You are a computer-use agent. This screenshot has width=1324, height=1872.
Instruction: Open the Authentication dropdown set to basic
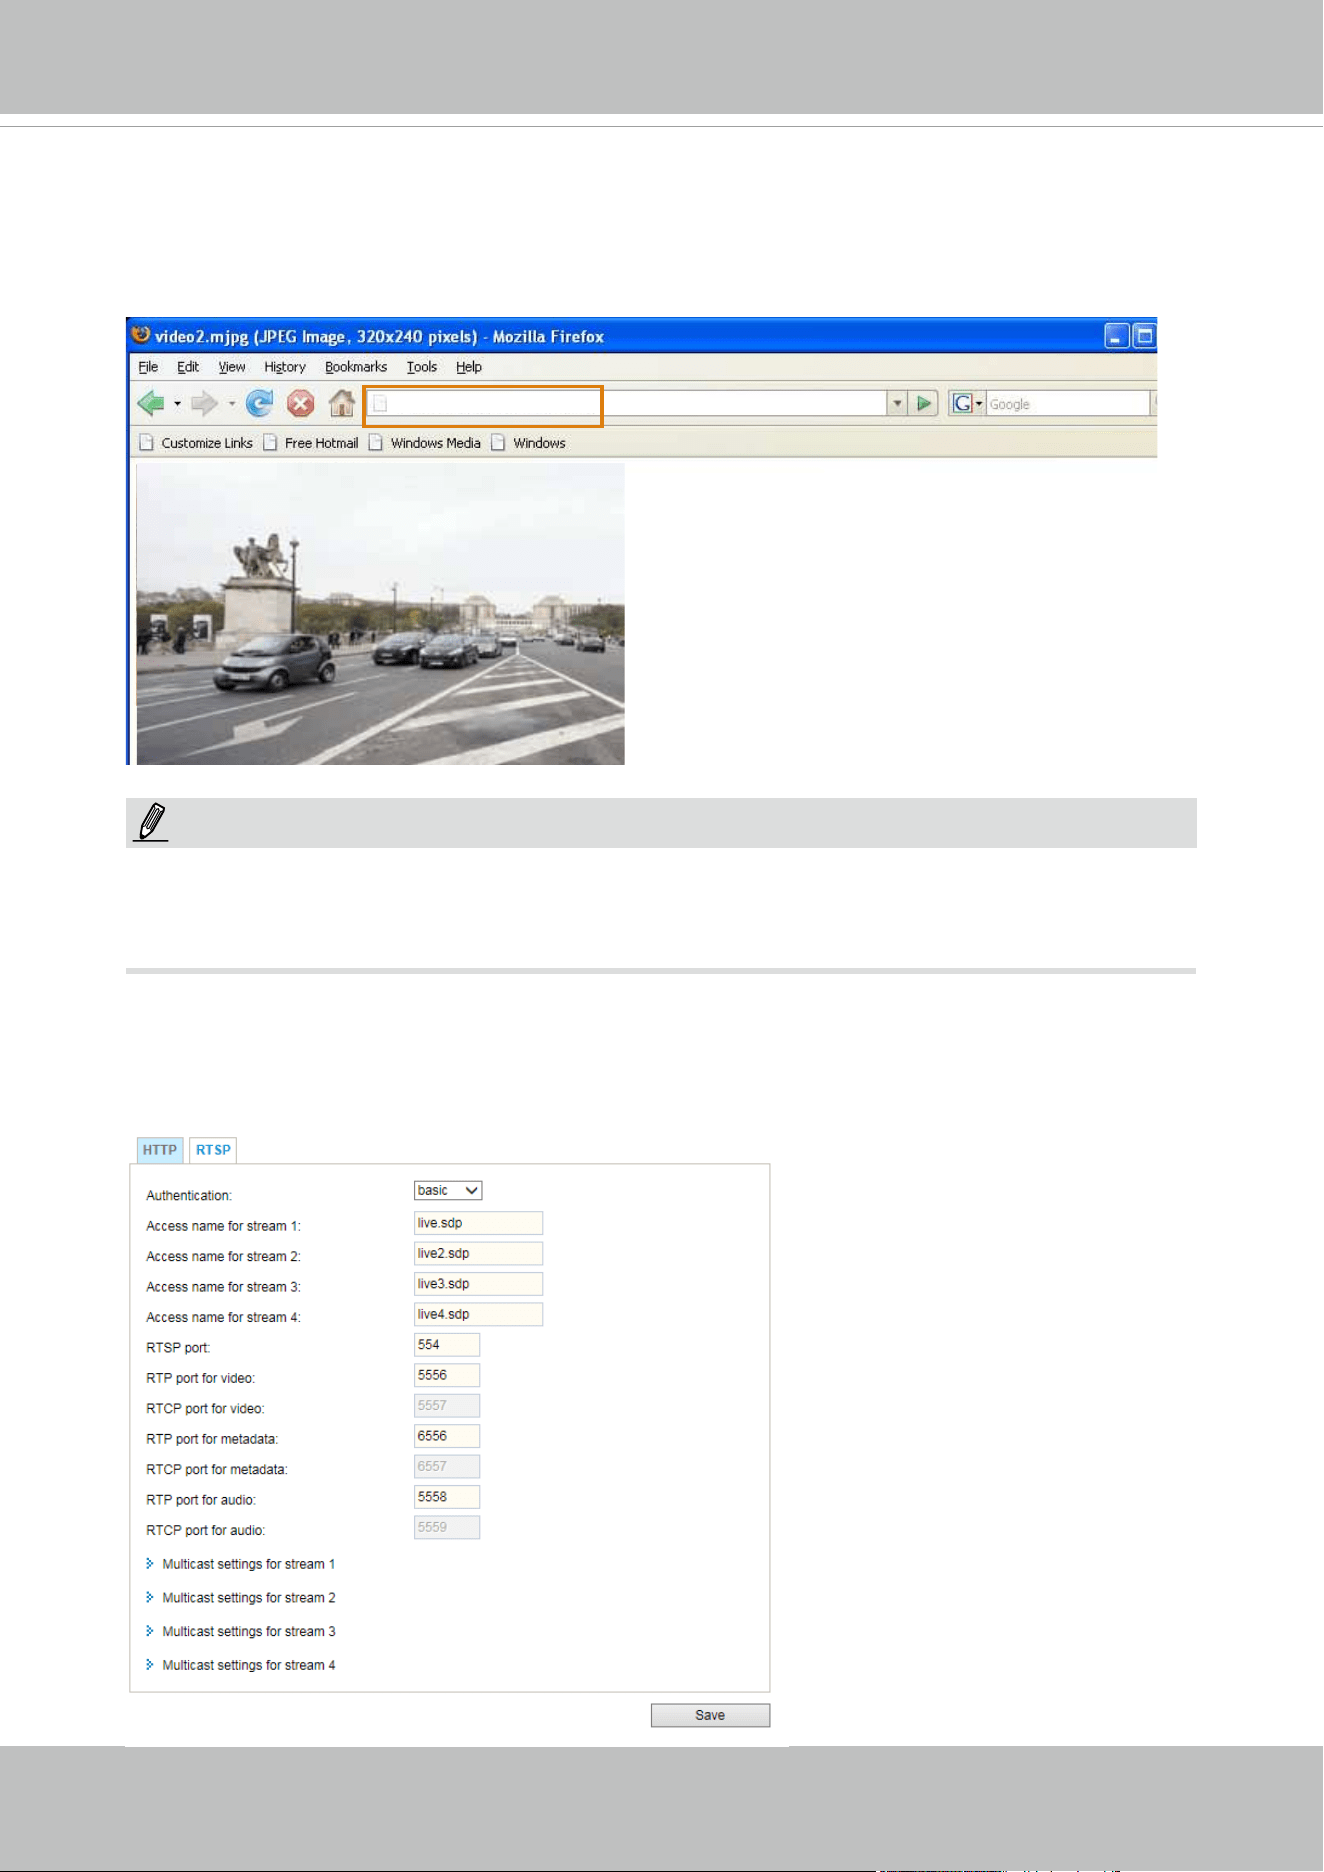coord(448,1190)
